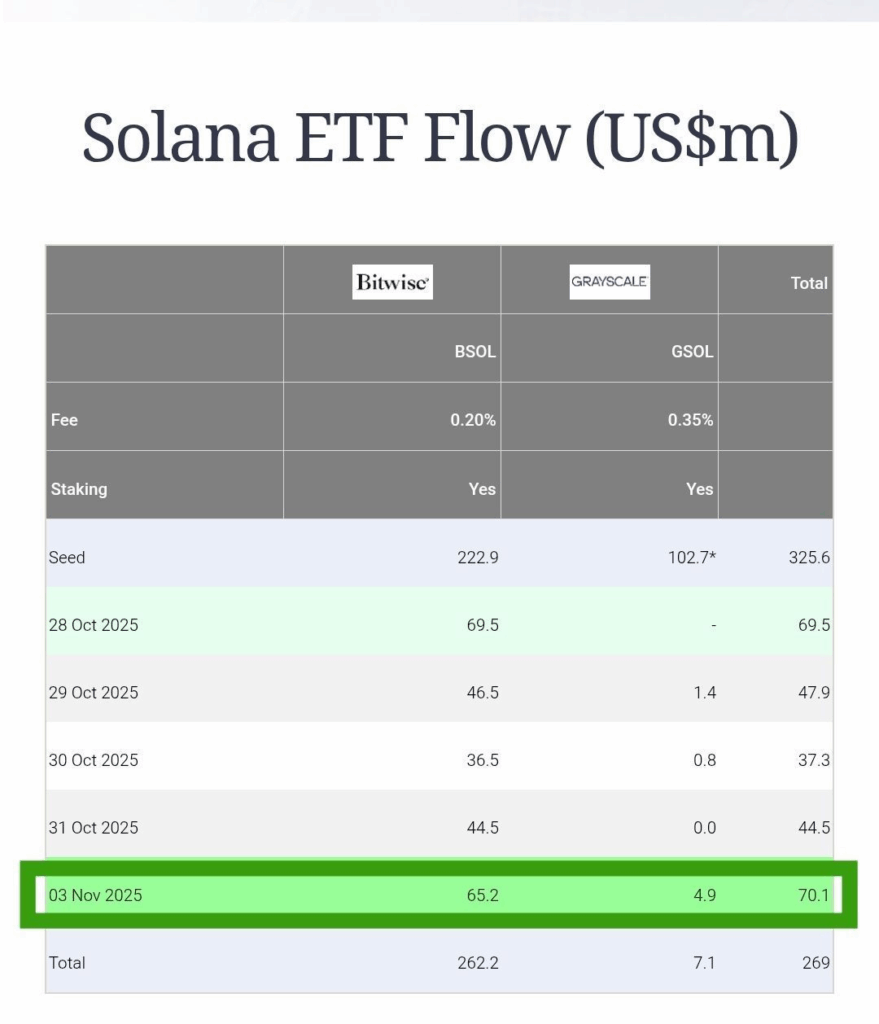Select the 262.2 BSOL total value
The height and width of the screenshot is (1024, 879).
(x=475, y=963)
